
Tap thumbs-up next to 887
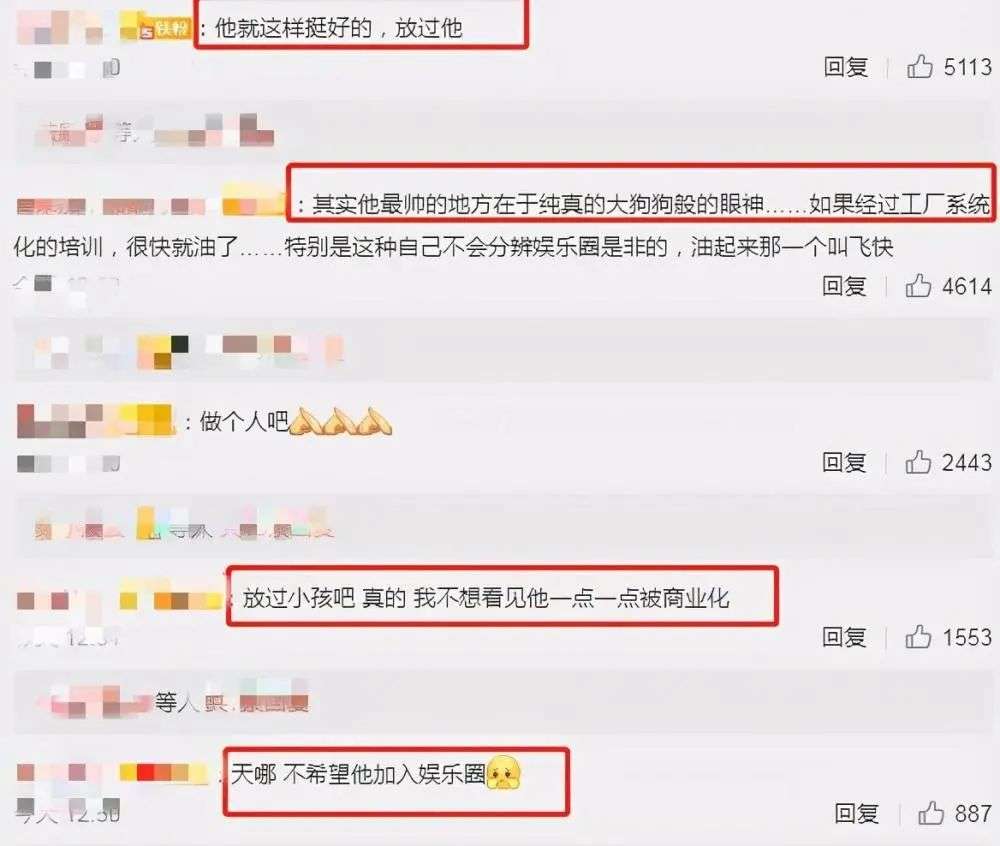tap(931, 813)
